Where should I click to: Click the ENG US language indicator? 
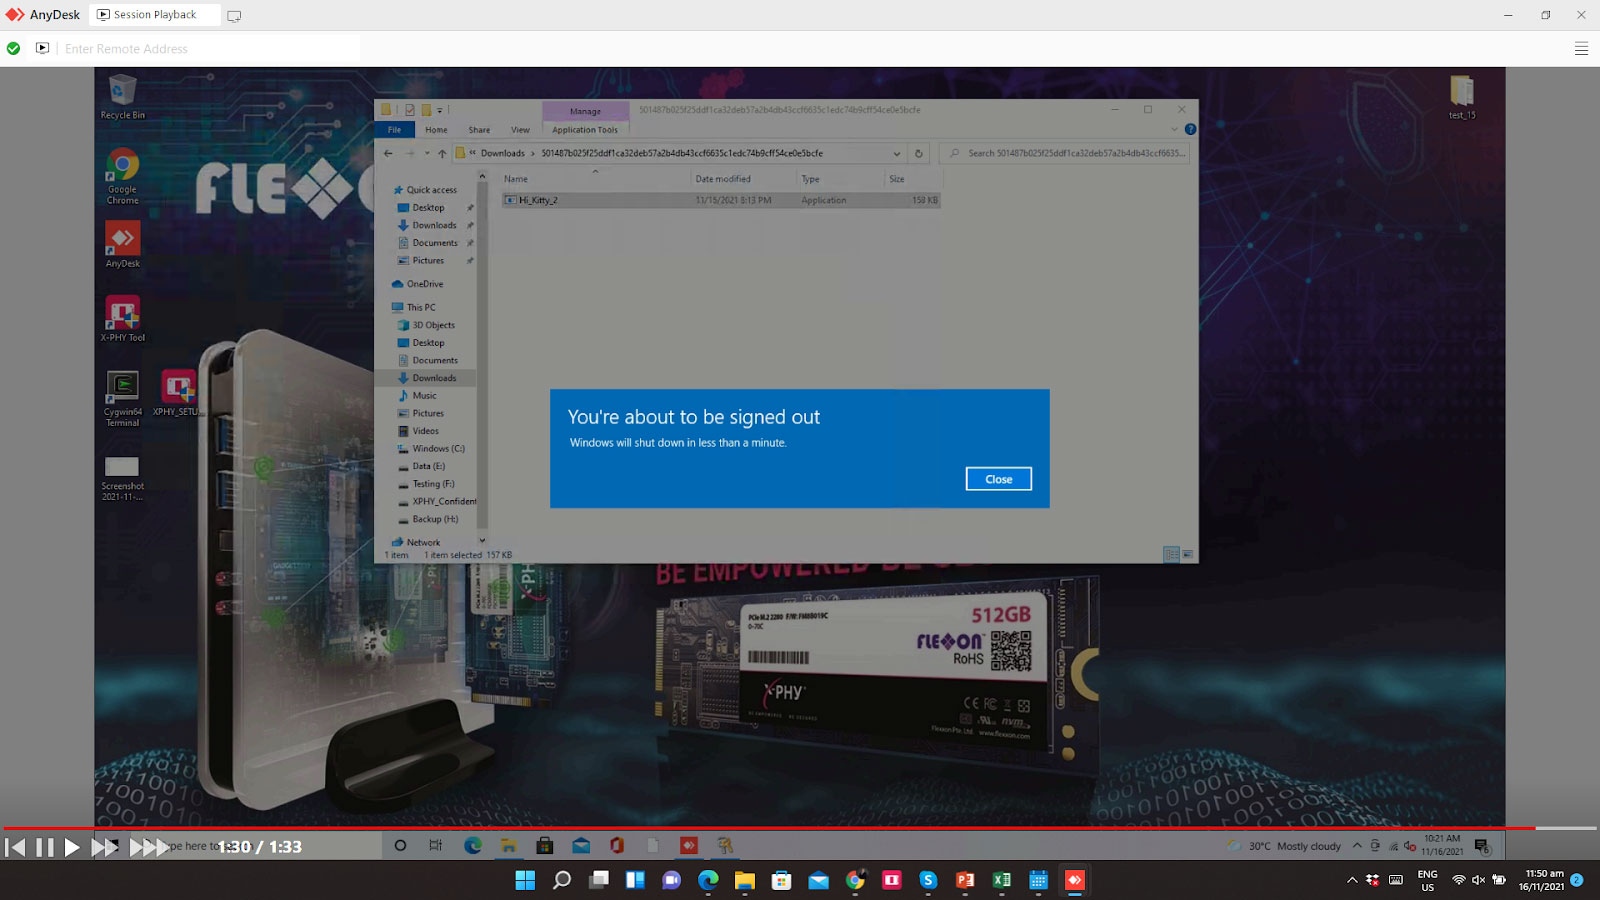pos(1427,880)
